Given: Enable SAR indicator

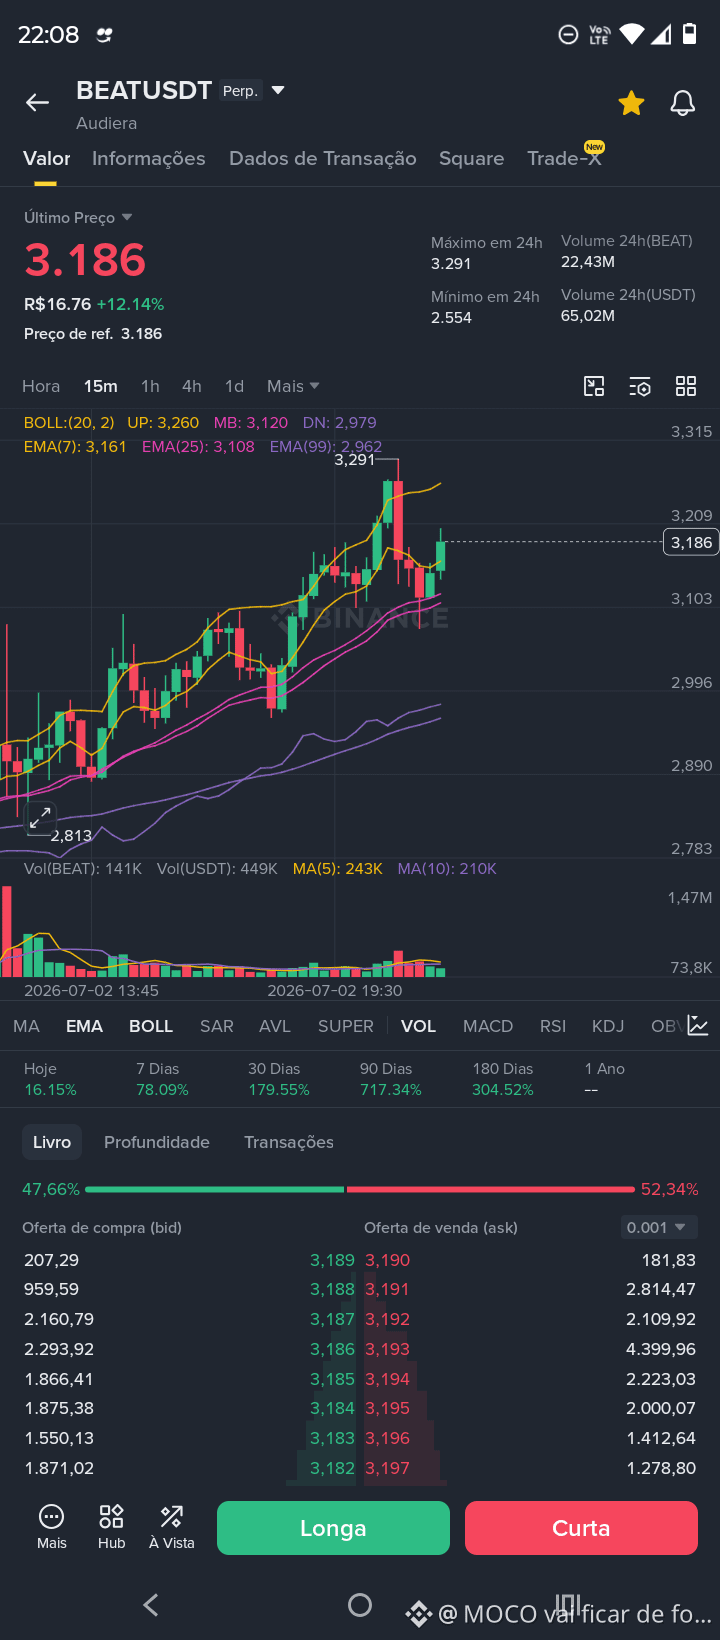Looking at the screenshot, I should point(217,1026).
